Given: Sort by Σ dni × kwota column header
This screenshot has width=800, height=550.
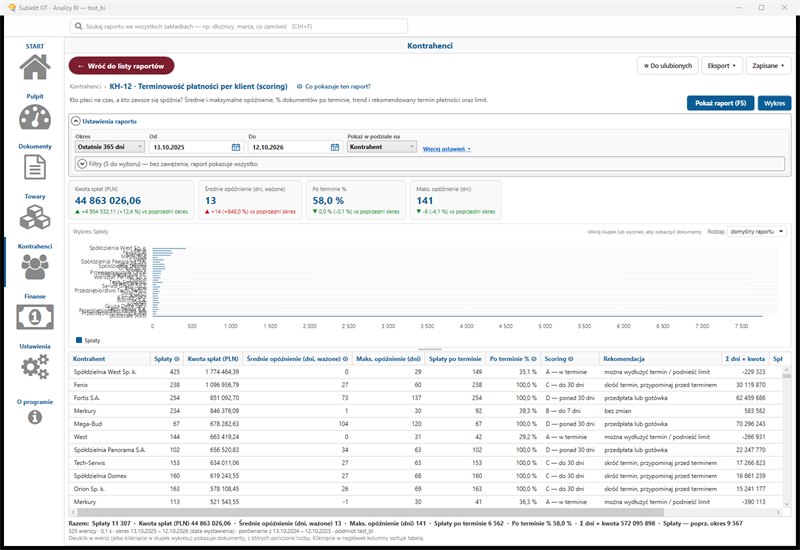Looking at the screenshot, I should tap(745, 359).
